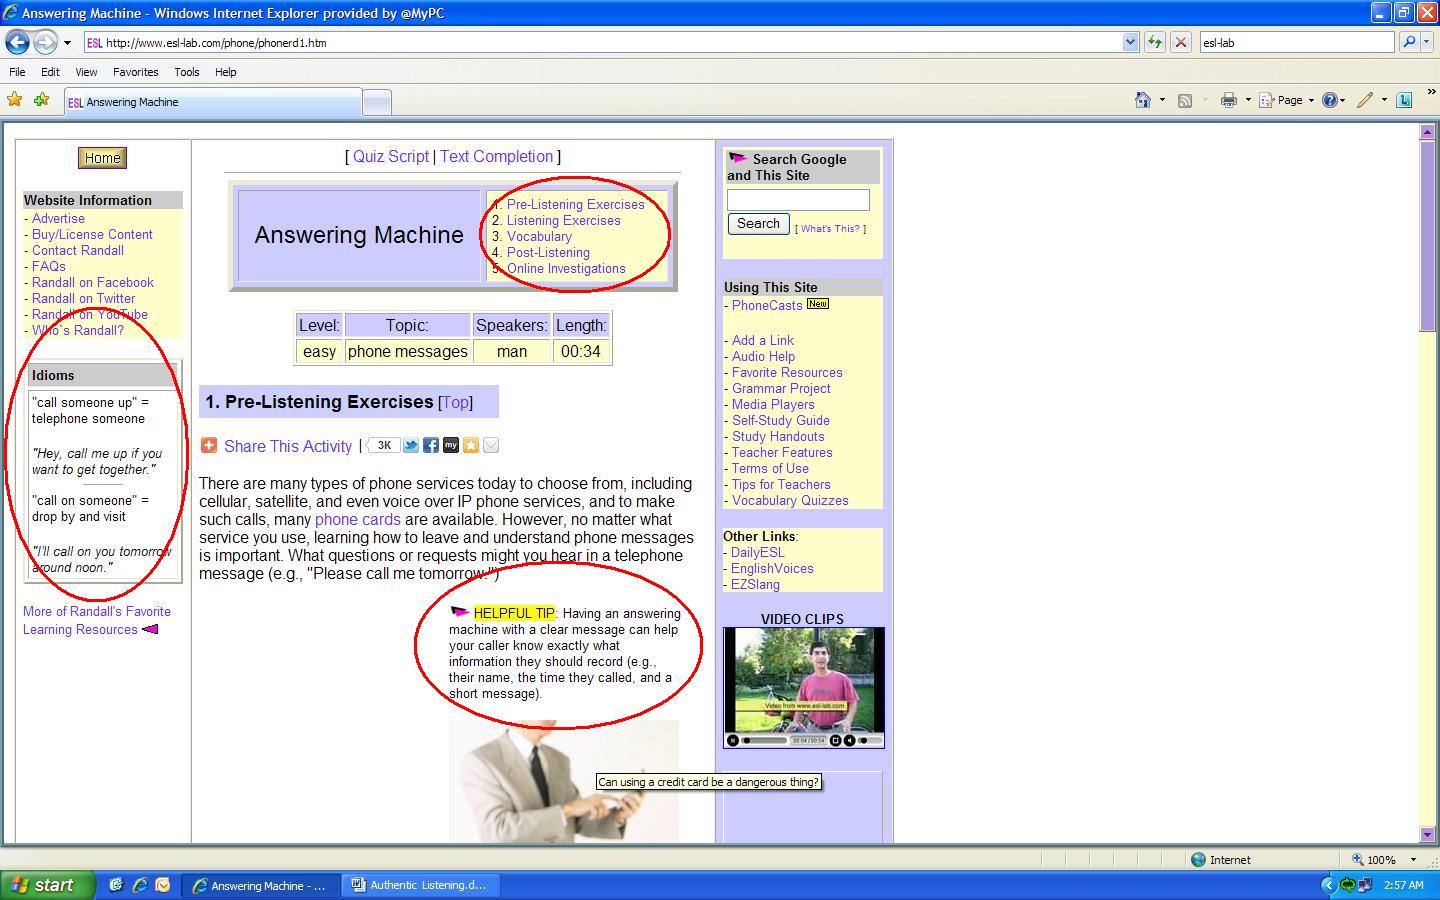1440x900 pixels.
Task: Open the pencil Tools icon in command bar
Action: tap(1365, 100)
